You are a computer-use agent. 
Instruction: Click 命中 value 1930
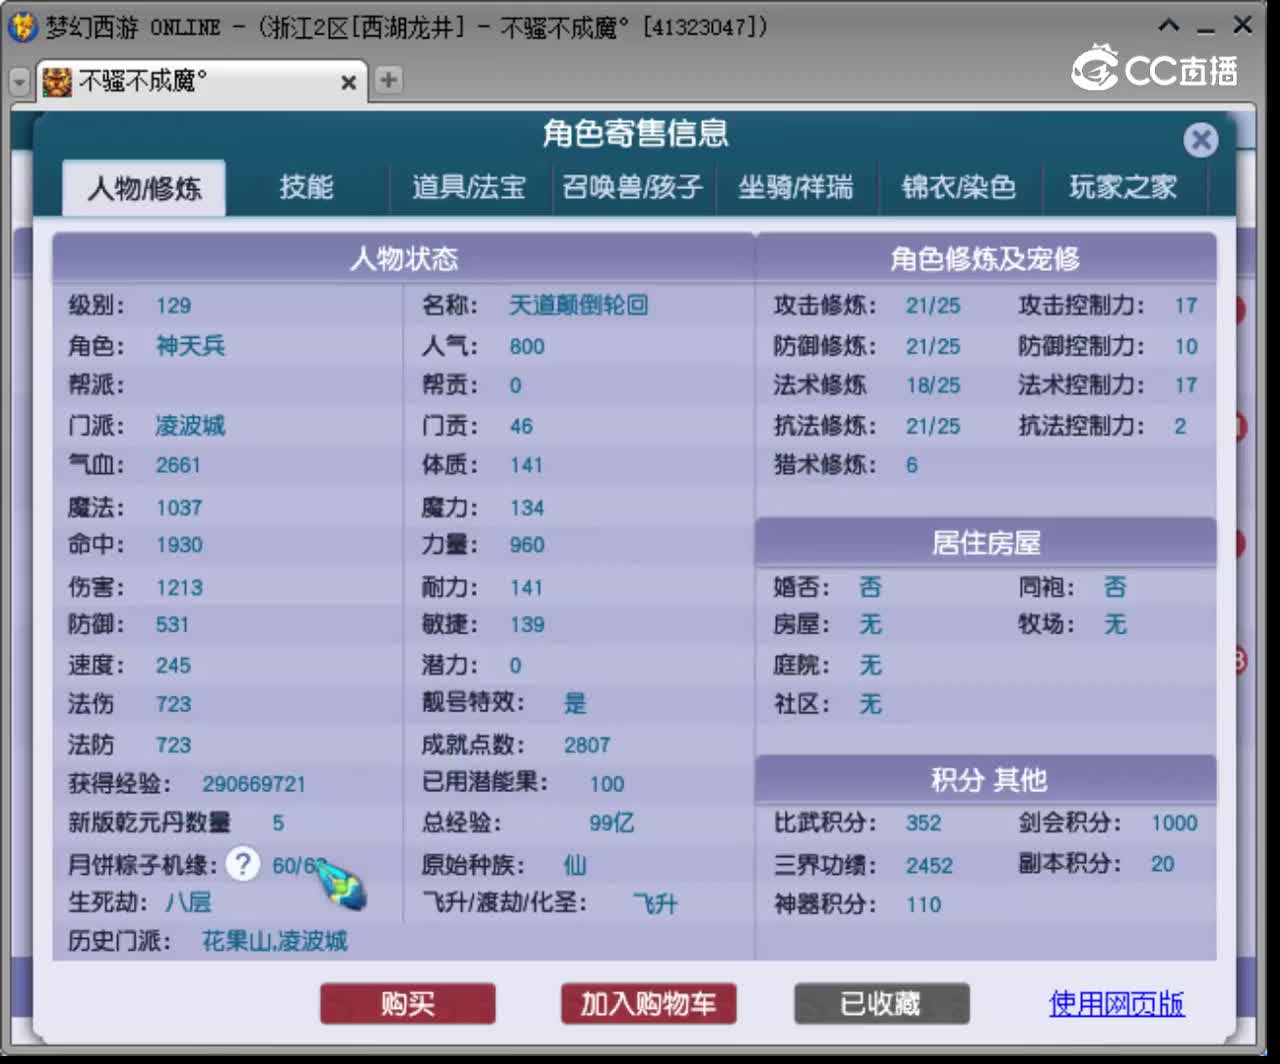pyautogui.click(x=179, y=545)
